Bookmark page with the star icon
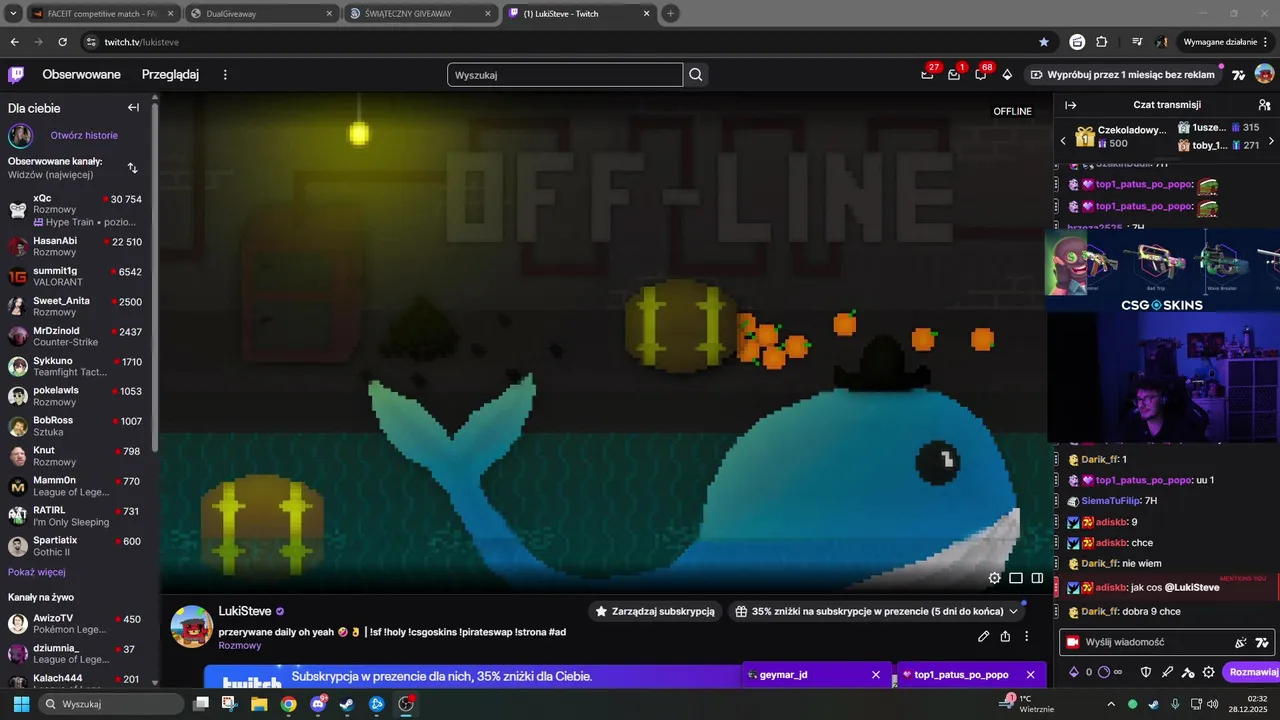 (x=1044, y=42)
